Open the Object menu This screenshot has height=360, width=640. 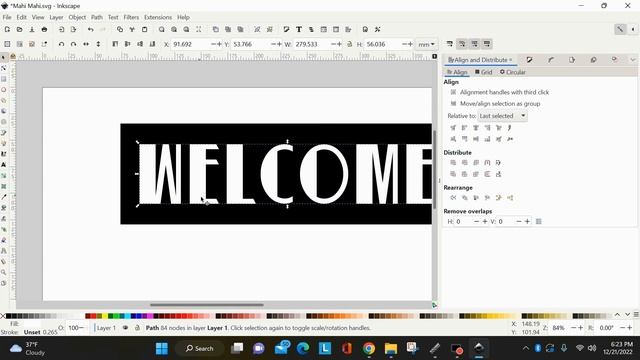pyautogui.click(x=77, y=17)
